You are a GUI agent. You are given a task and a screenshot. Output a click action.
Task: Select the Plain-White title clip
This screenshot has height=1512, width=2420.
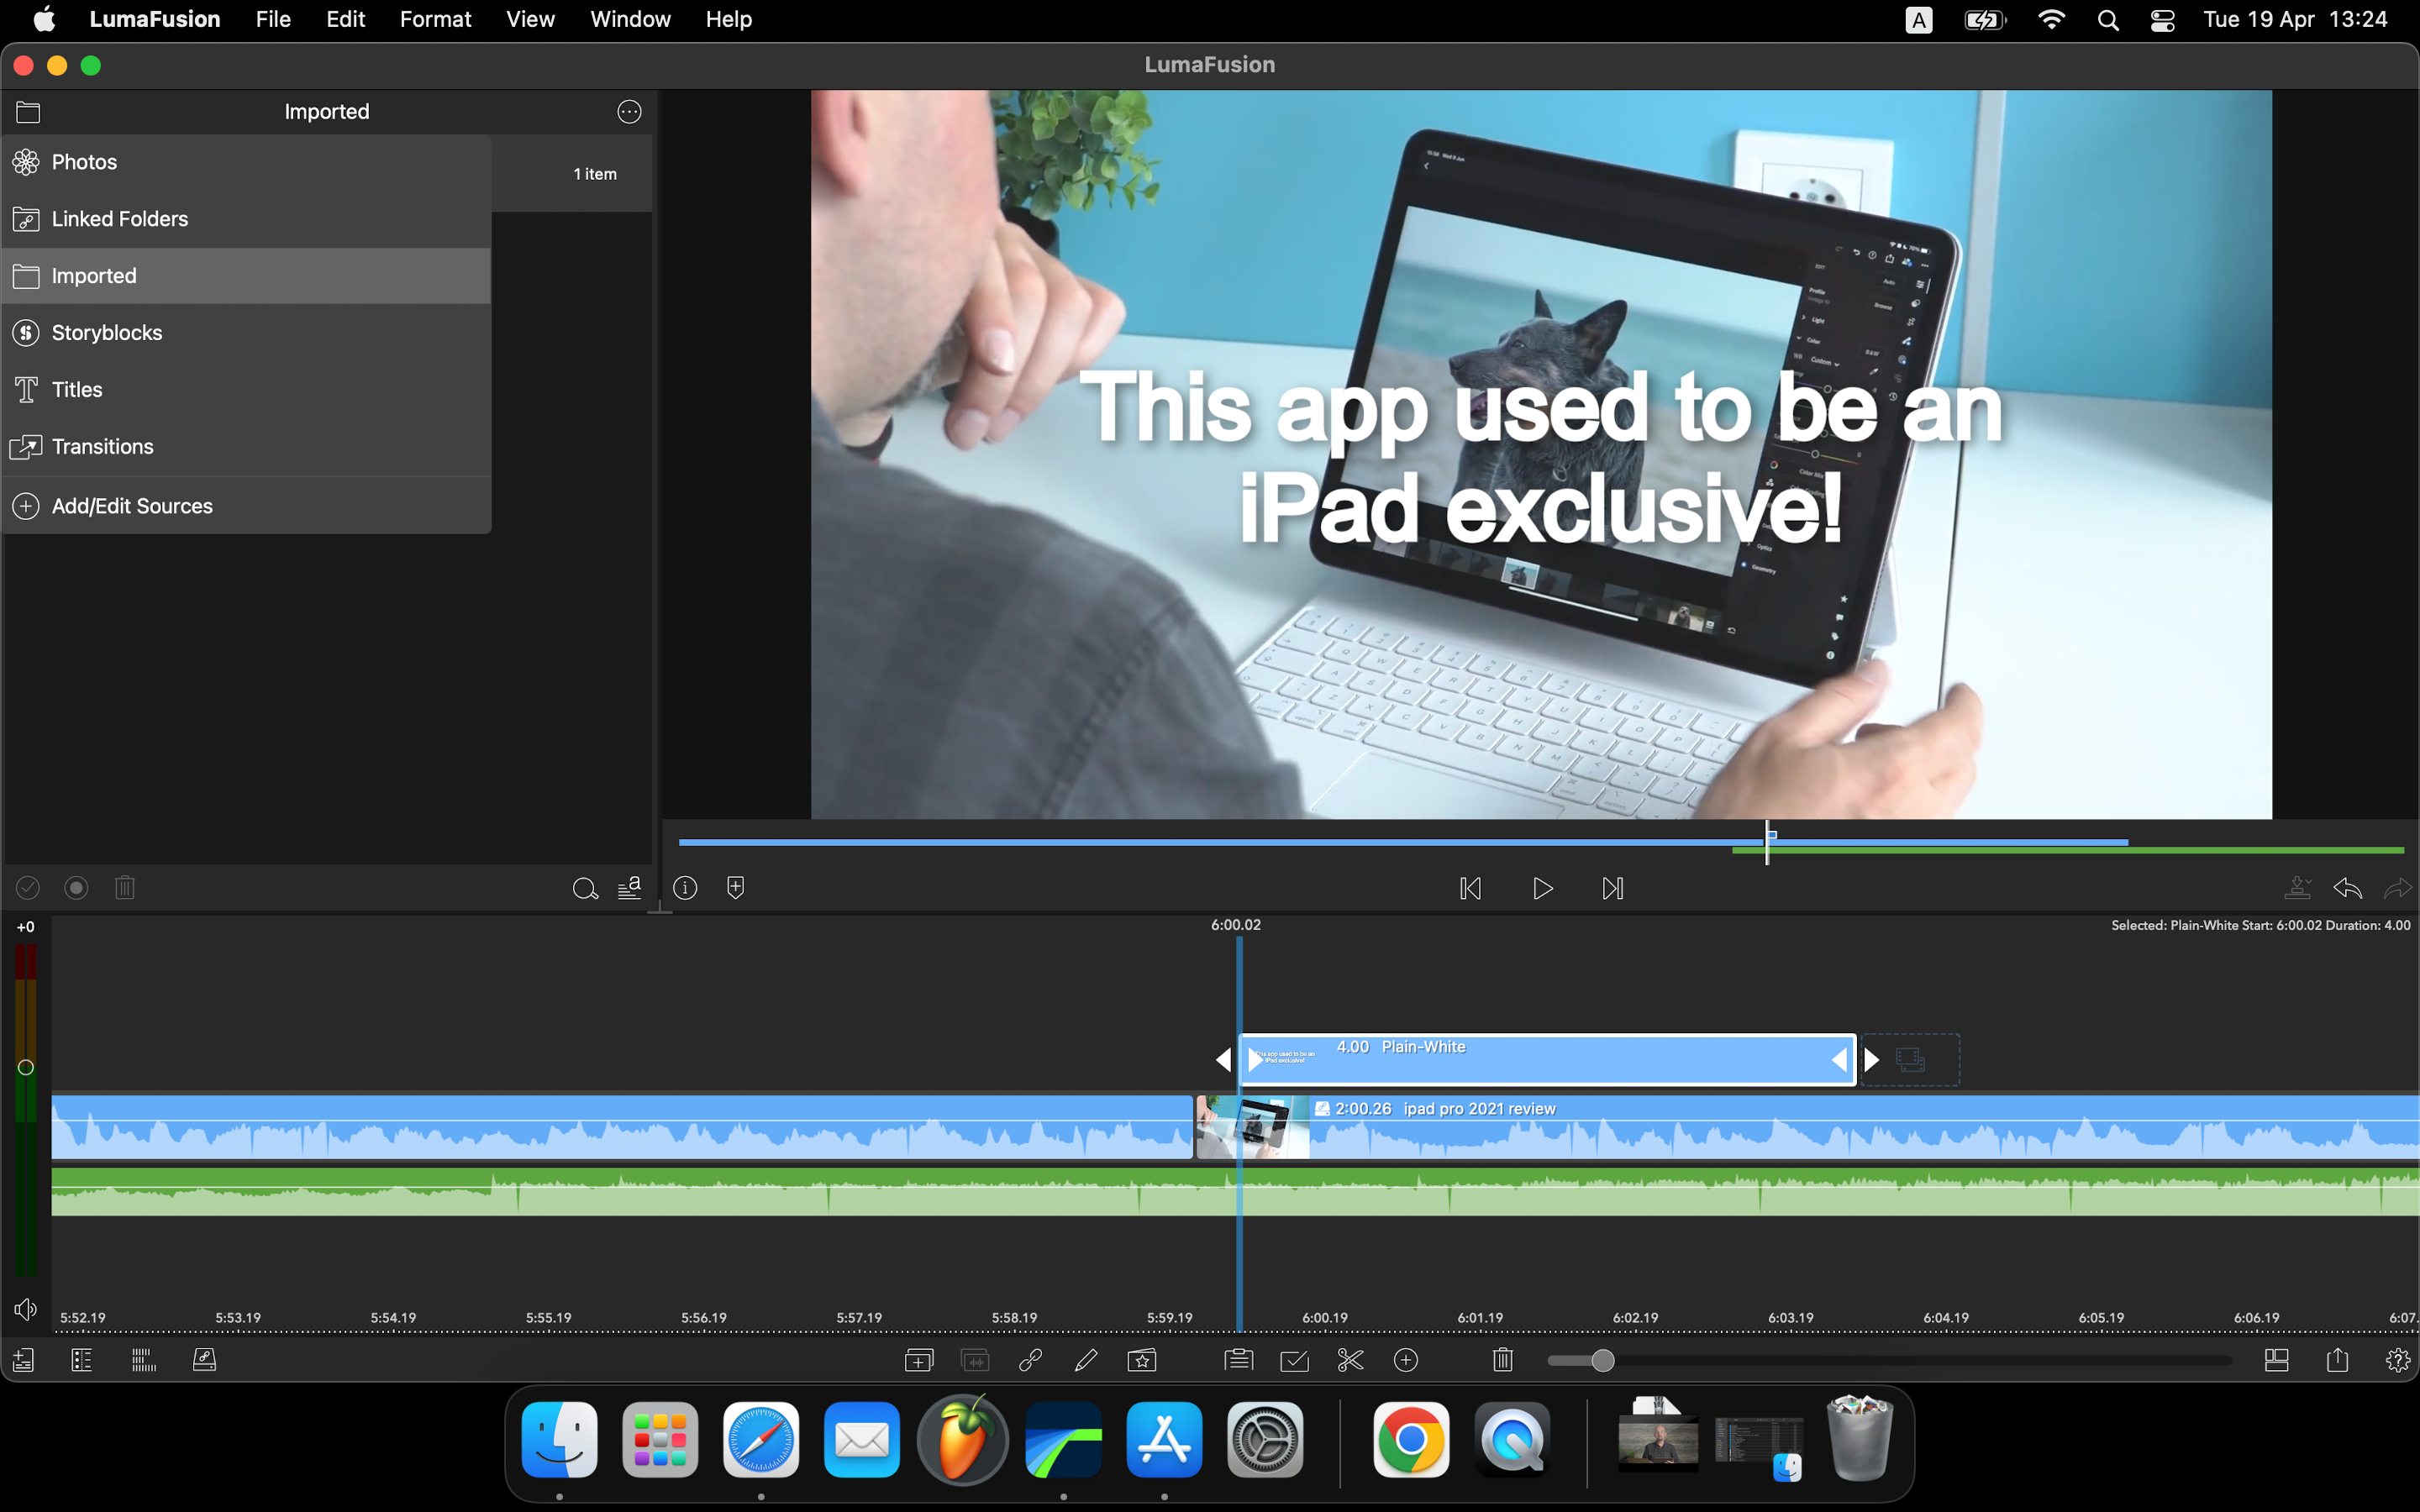[x=1548, y=1059]
